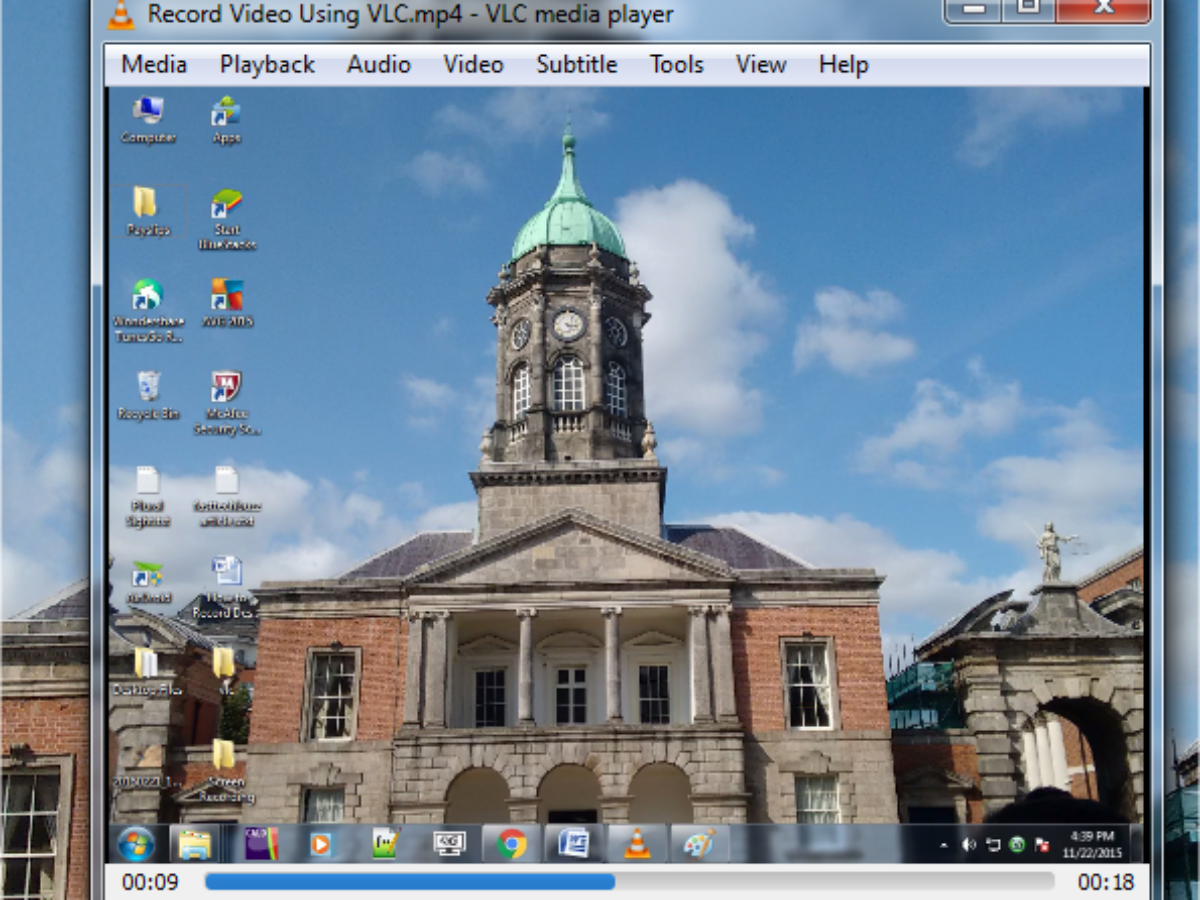Click the Chrome icon on recorded taskbar

click(x=512, y=844)
